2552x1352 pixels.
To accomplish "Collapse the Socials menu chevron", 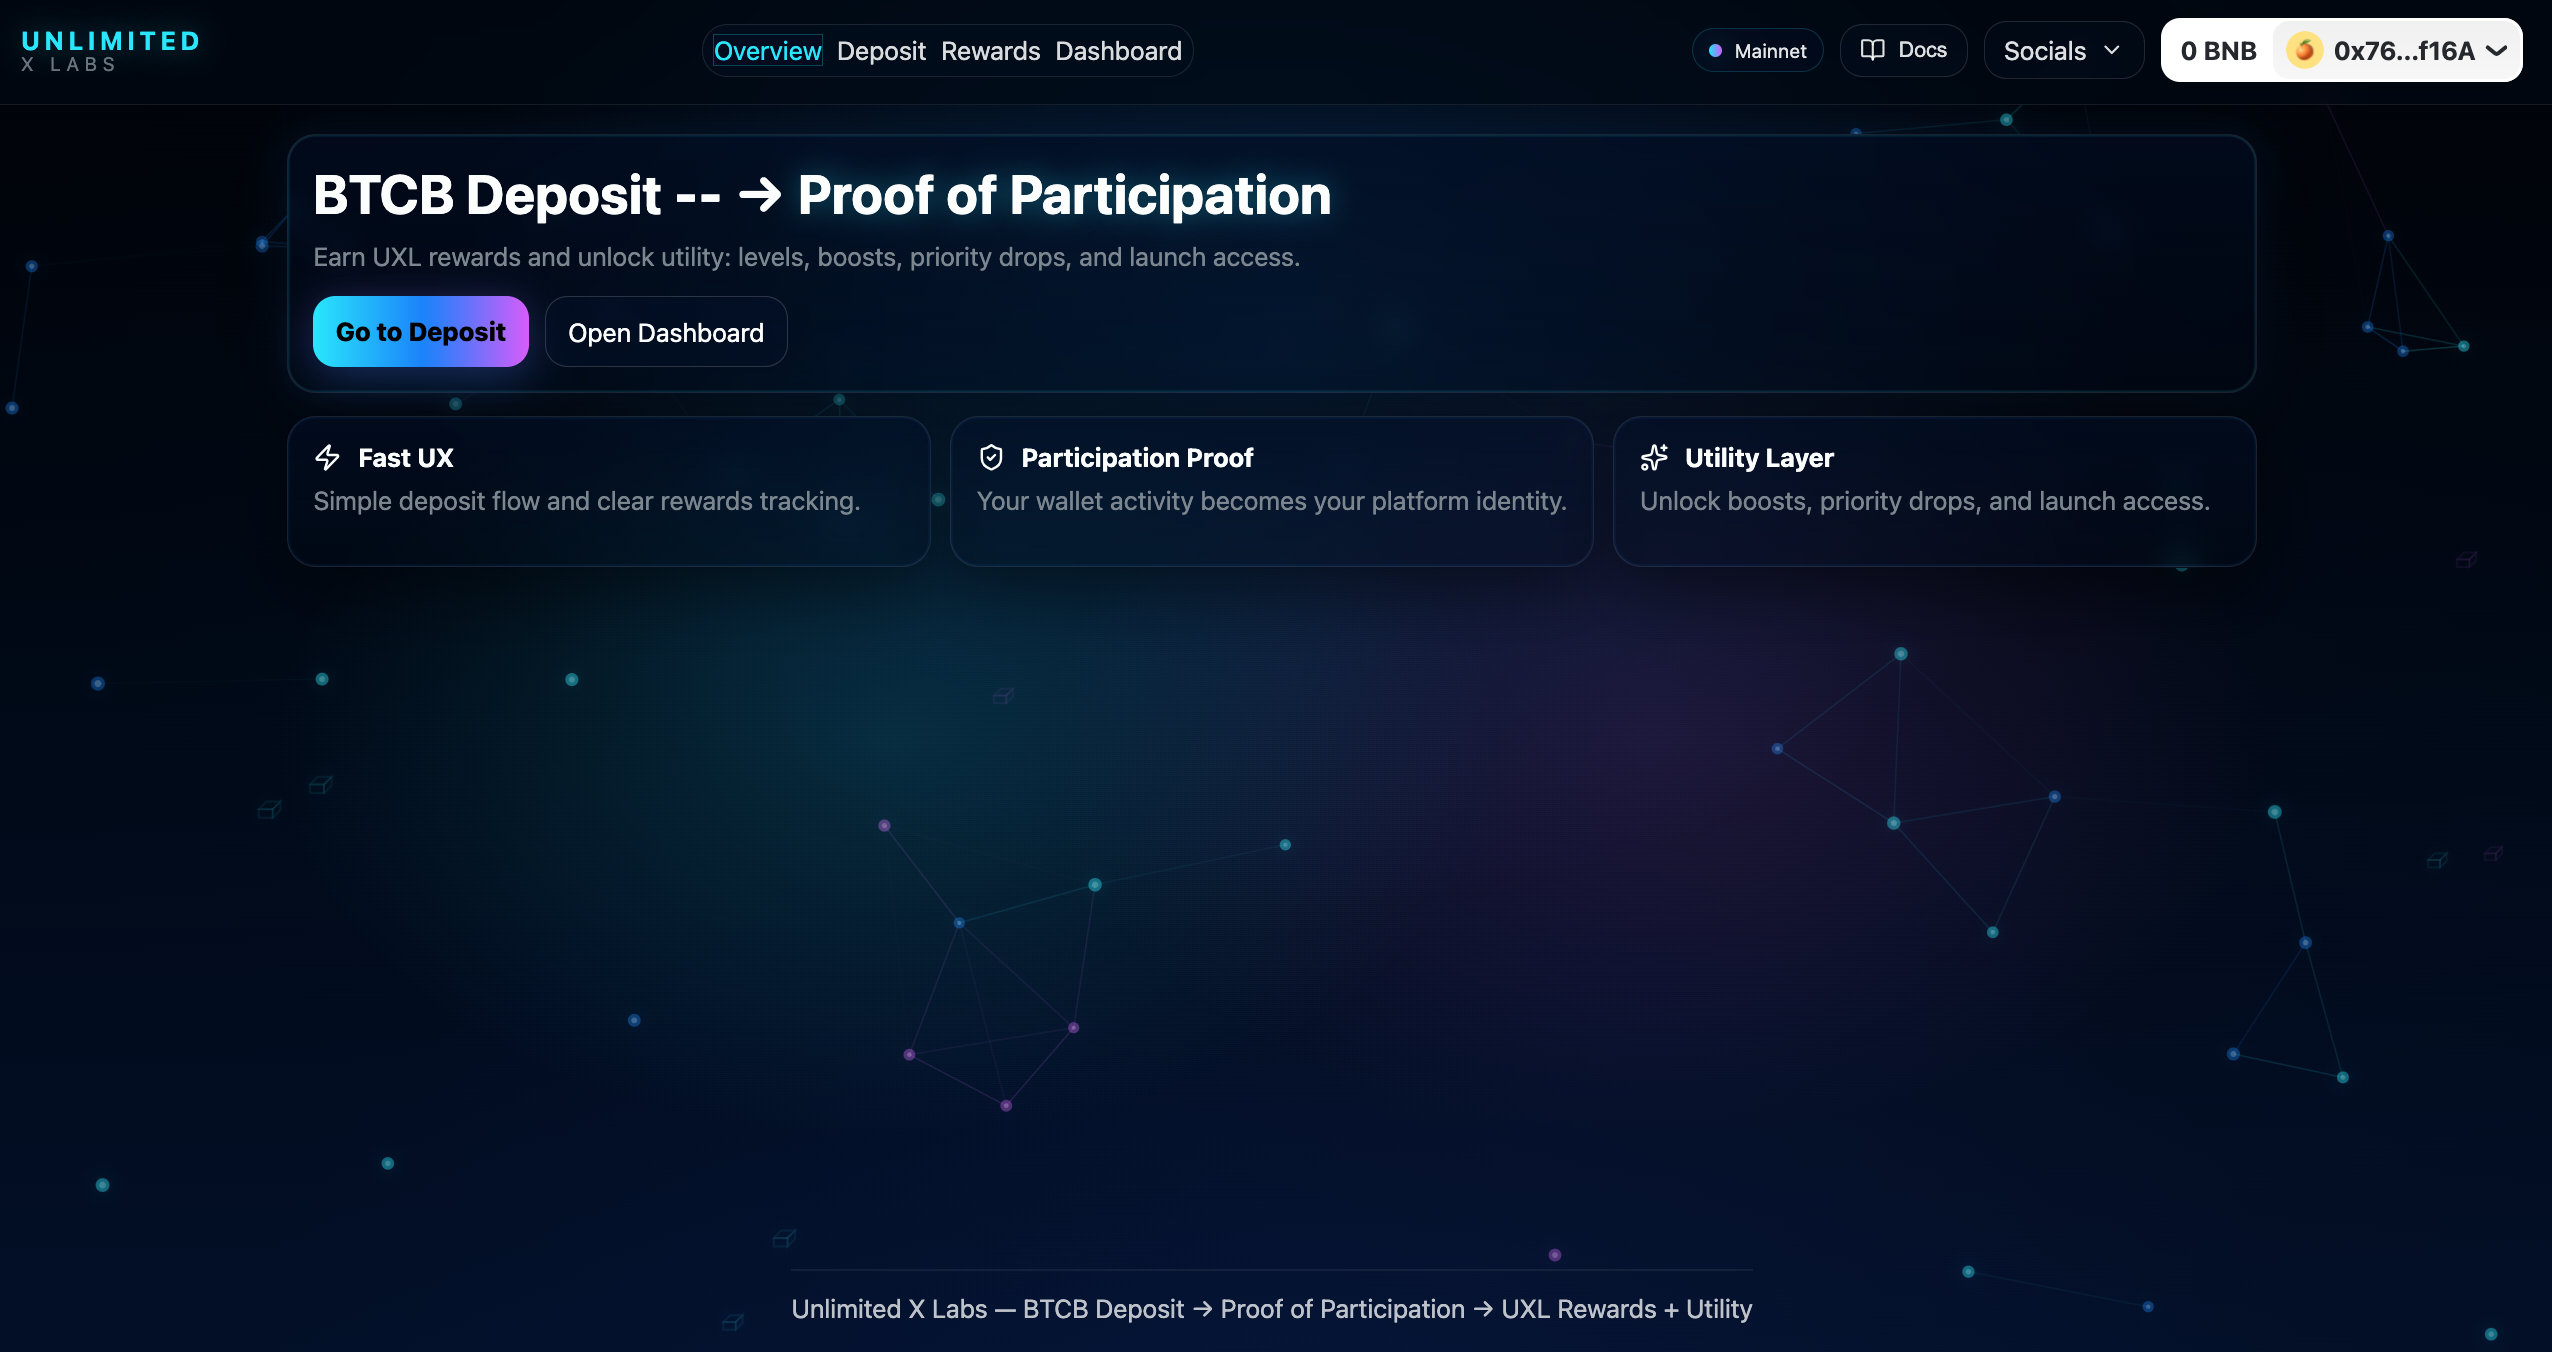I will pos(2112,50).
